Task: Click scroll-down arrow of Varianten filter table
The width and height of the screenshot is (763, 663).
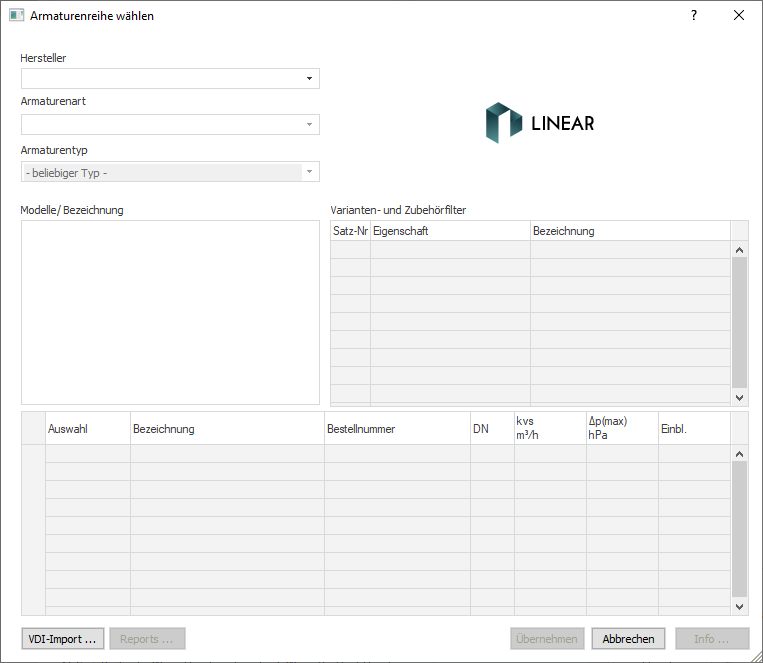Action: click(739, 397)
